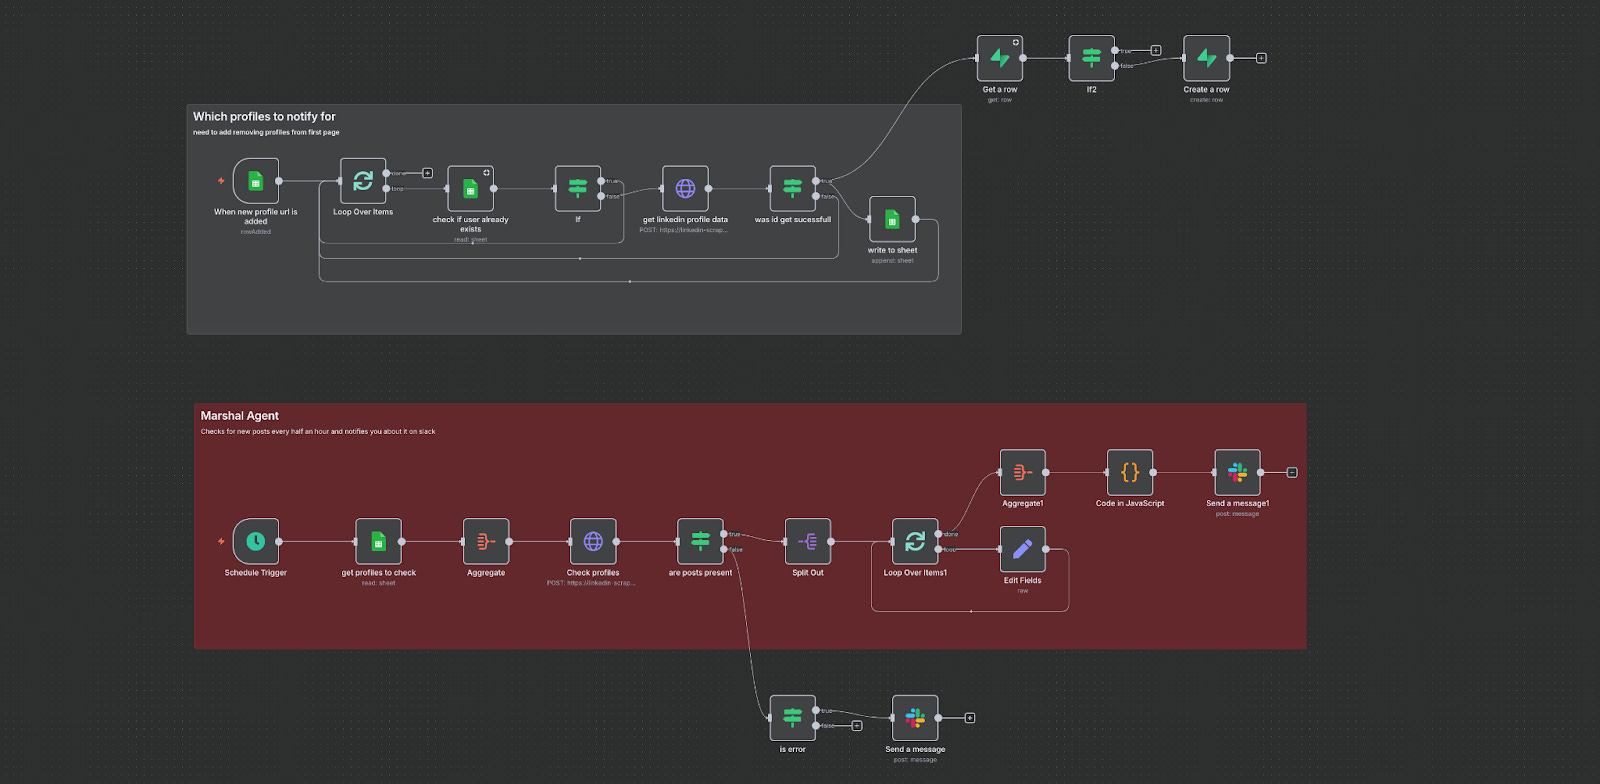Click "need to add removing profiles from first page" text
Screen dimensions: 1600x784
(x=266, y=132)
